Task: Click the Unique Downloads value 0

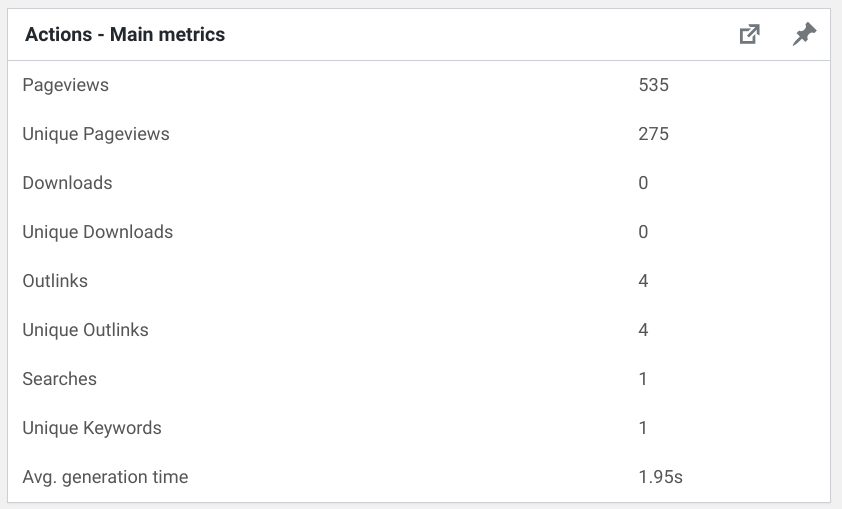Action: tap(643, 232)
